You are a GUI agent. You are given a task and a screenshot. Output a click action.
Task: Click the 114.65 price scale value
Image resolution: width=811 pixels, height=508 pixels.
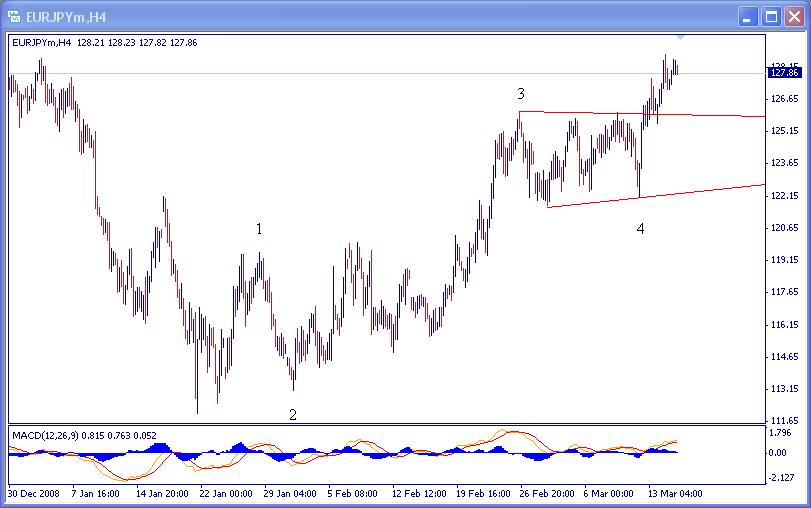tap(784, 357)
